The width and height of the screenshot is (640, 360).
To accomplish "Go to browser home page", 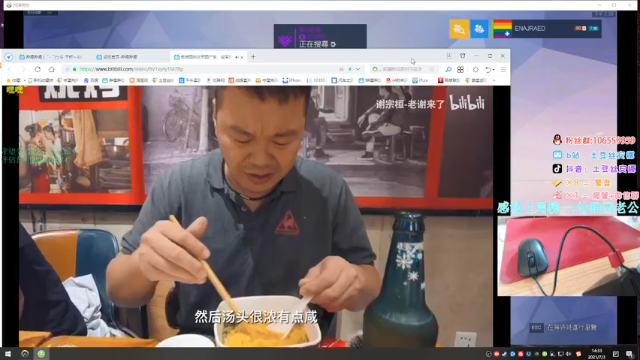I will click(51, 69).
